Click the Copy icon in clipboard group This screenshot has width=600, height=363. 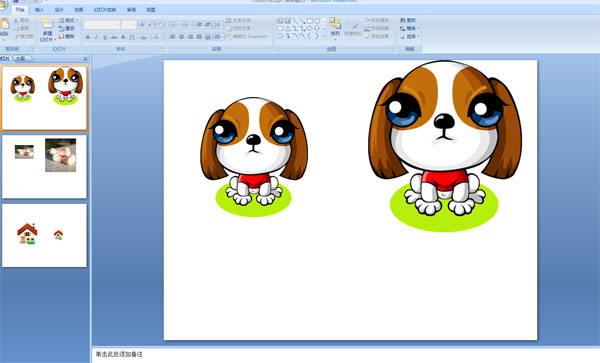point(16,28)
